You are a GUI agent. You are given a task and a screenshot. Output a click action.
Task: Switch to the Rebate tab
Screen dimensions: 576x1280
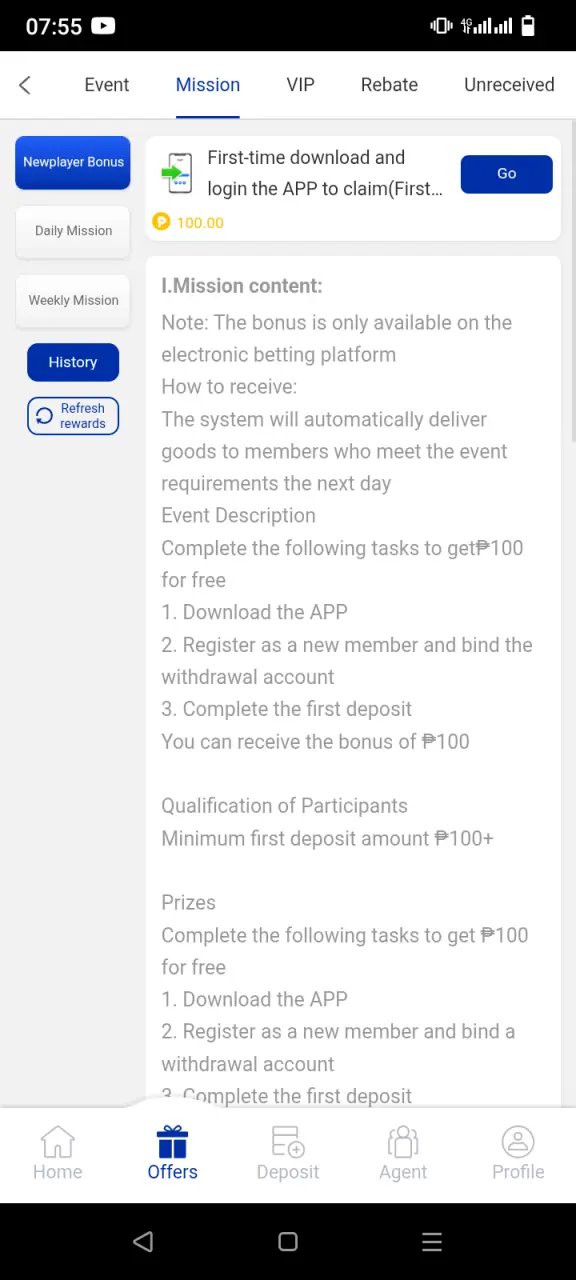point(389,85)
